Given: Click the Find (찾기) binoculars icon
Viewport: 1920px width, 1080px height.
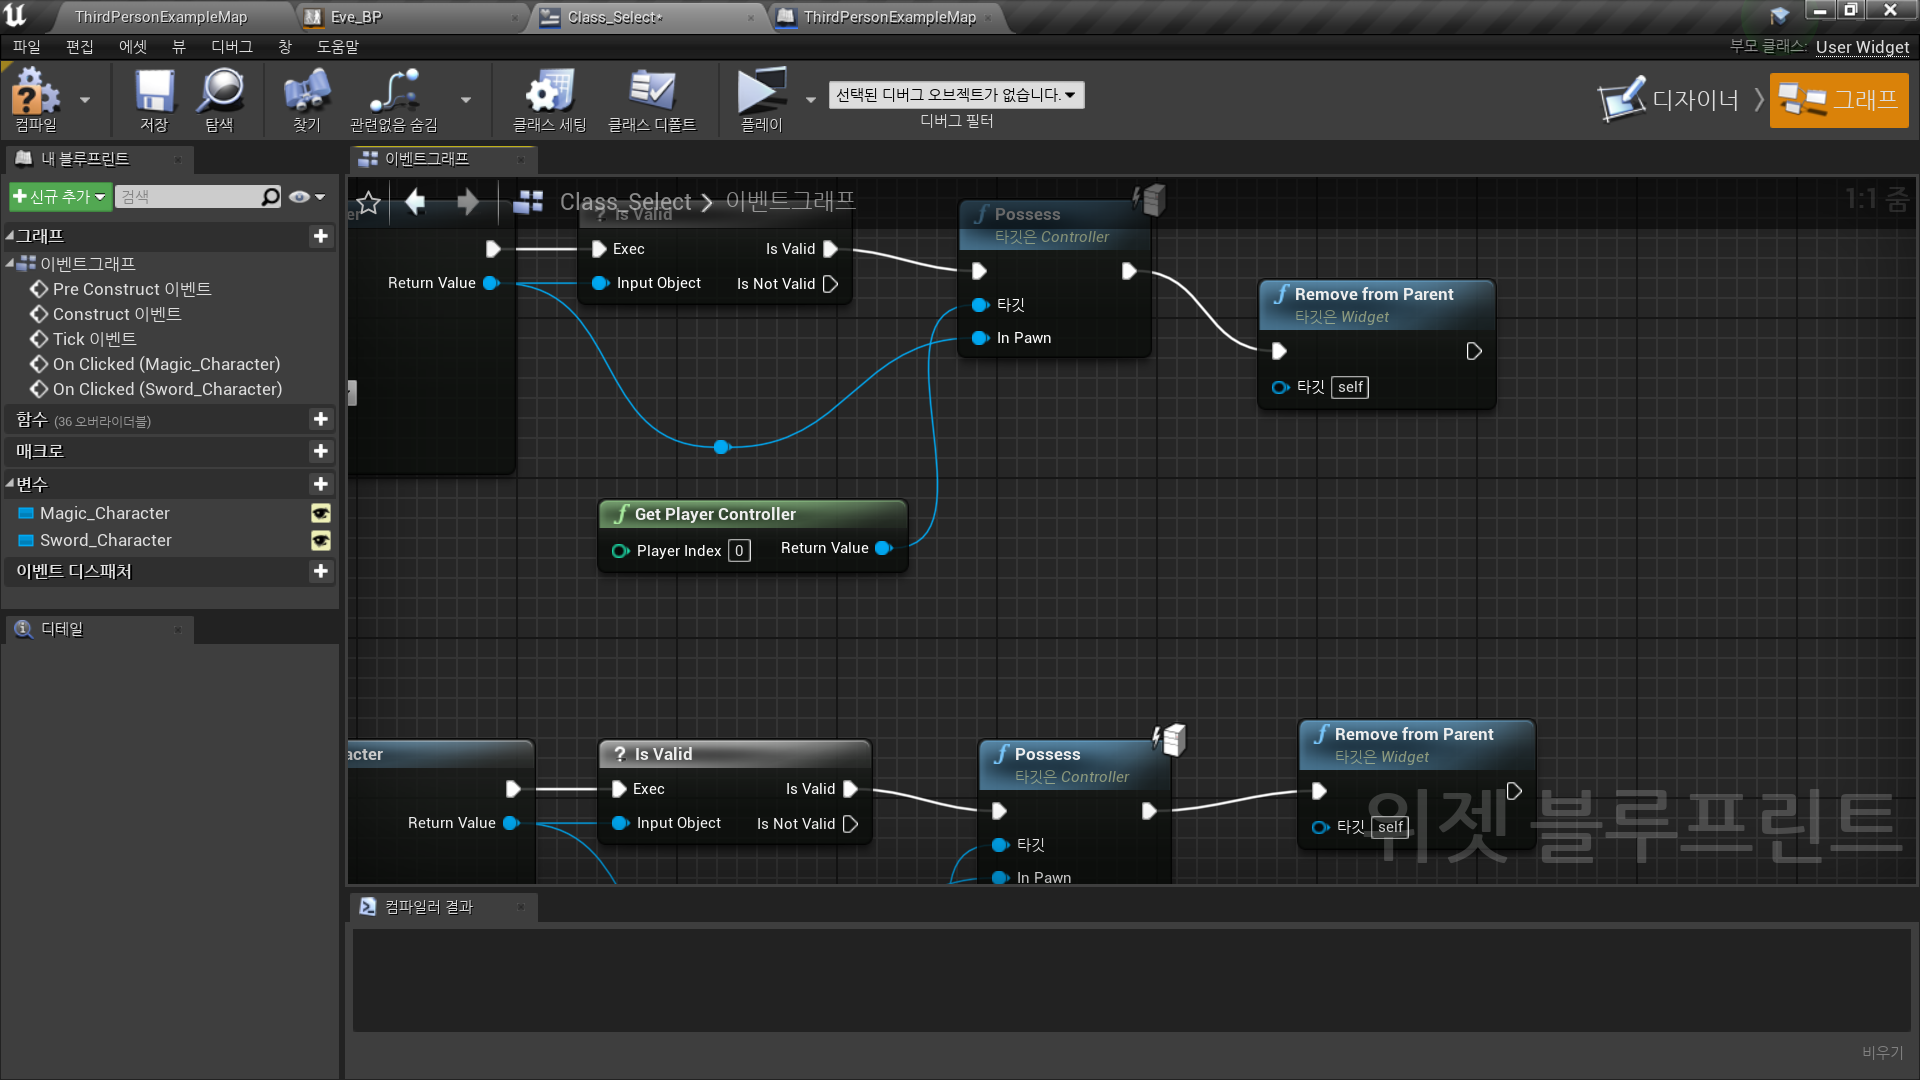Looking at the screenshot, I should pyautogui.click(x=306, y=92).
